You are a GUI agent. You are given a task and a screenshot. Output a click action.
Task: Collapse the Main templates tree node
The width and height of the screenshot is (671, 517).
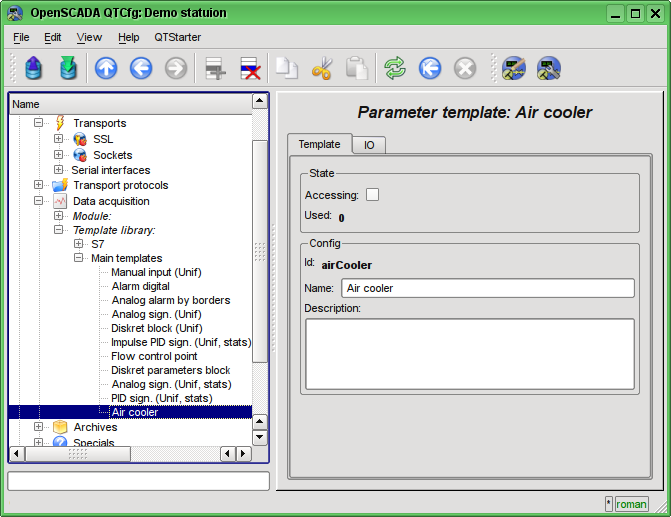[79, 258]
